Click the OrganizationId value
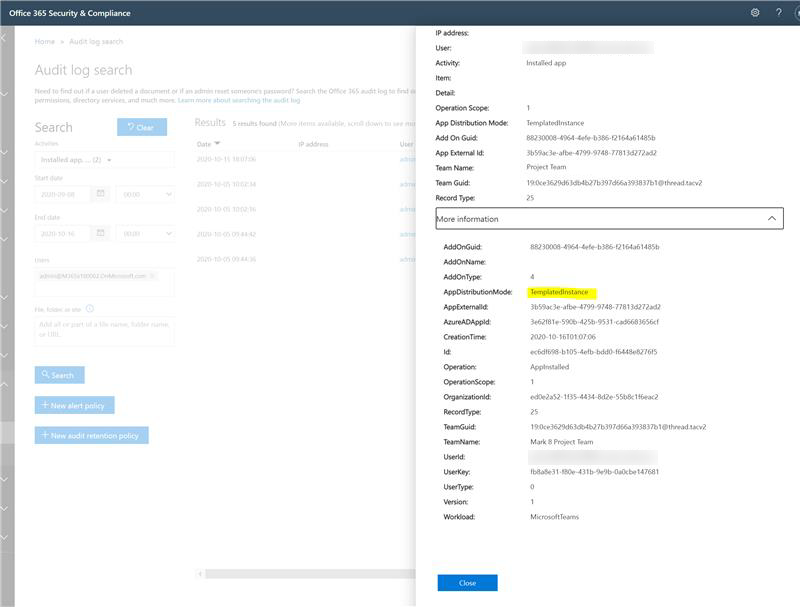The height and width of the screenshot is (607, 800). pos(594,397)
